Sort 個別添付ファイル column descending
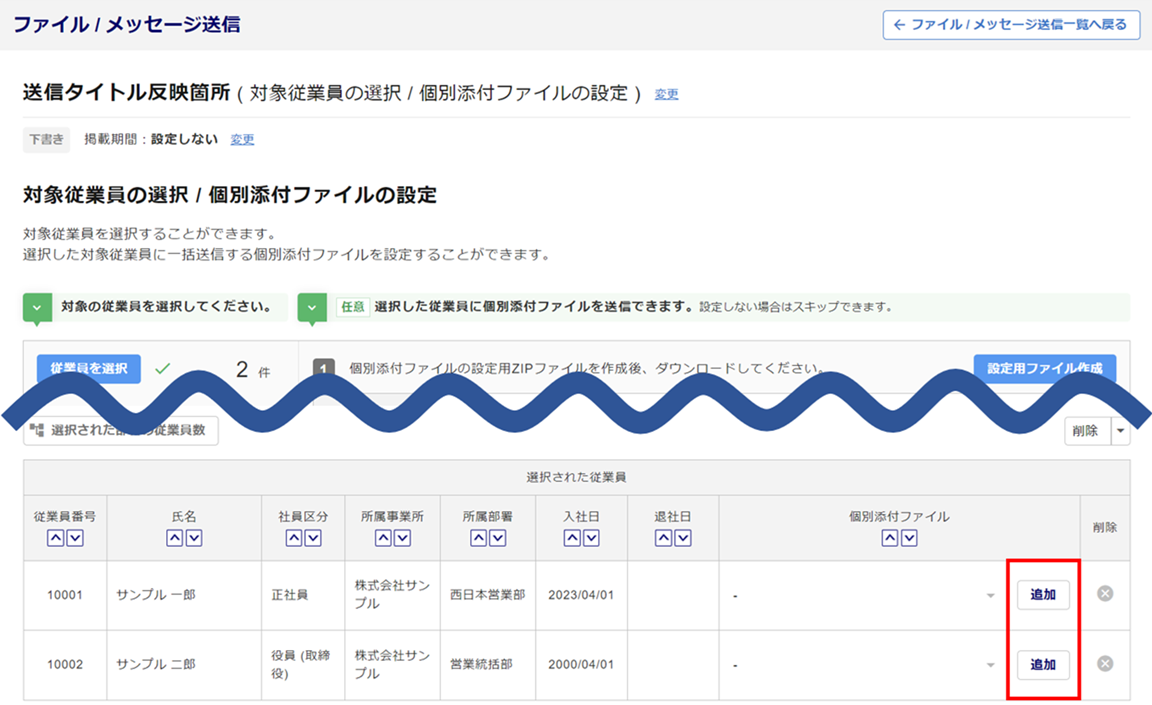1152x705 pixels. pos(909,538)
